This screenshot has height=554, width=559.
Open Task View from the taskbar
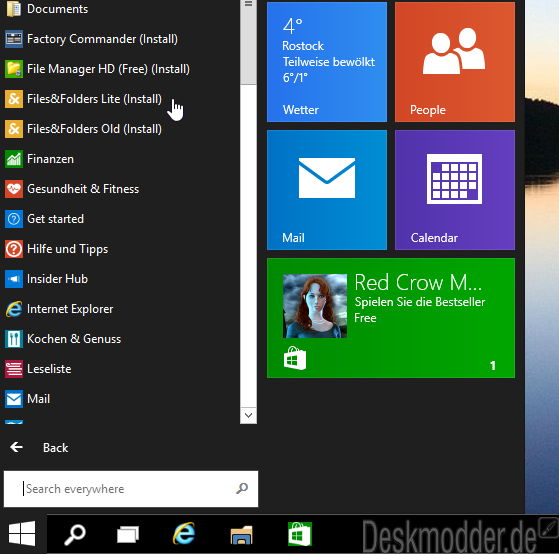[128, 534]
